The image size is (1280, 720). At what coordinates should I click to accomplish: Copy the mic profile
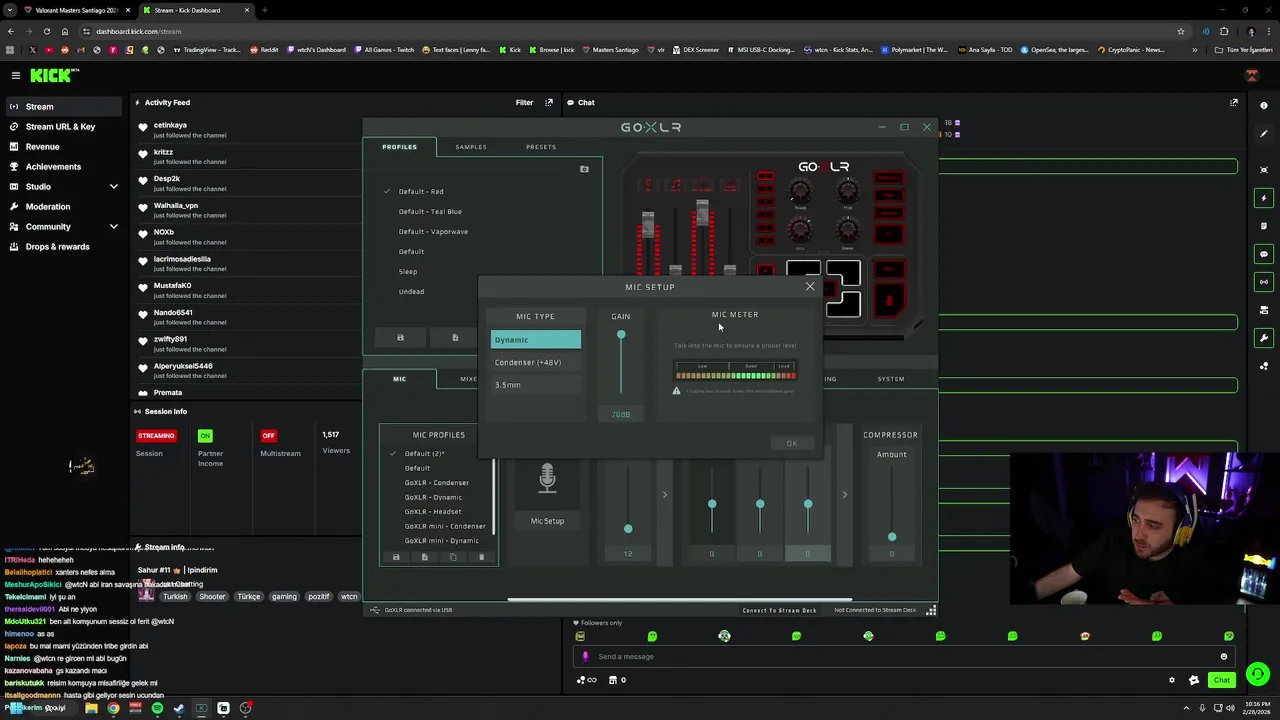point(453,557)
